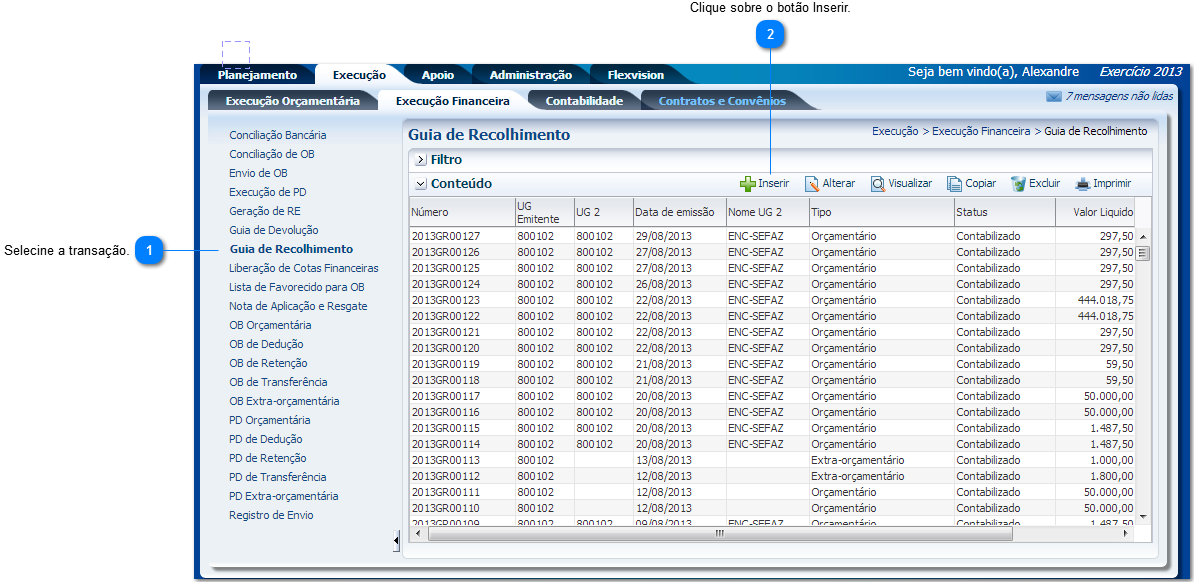Screen dimensions: 1194x582
Task: Select OB Orçamentária from the left menu
Action: click(x=270, y=325)
